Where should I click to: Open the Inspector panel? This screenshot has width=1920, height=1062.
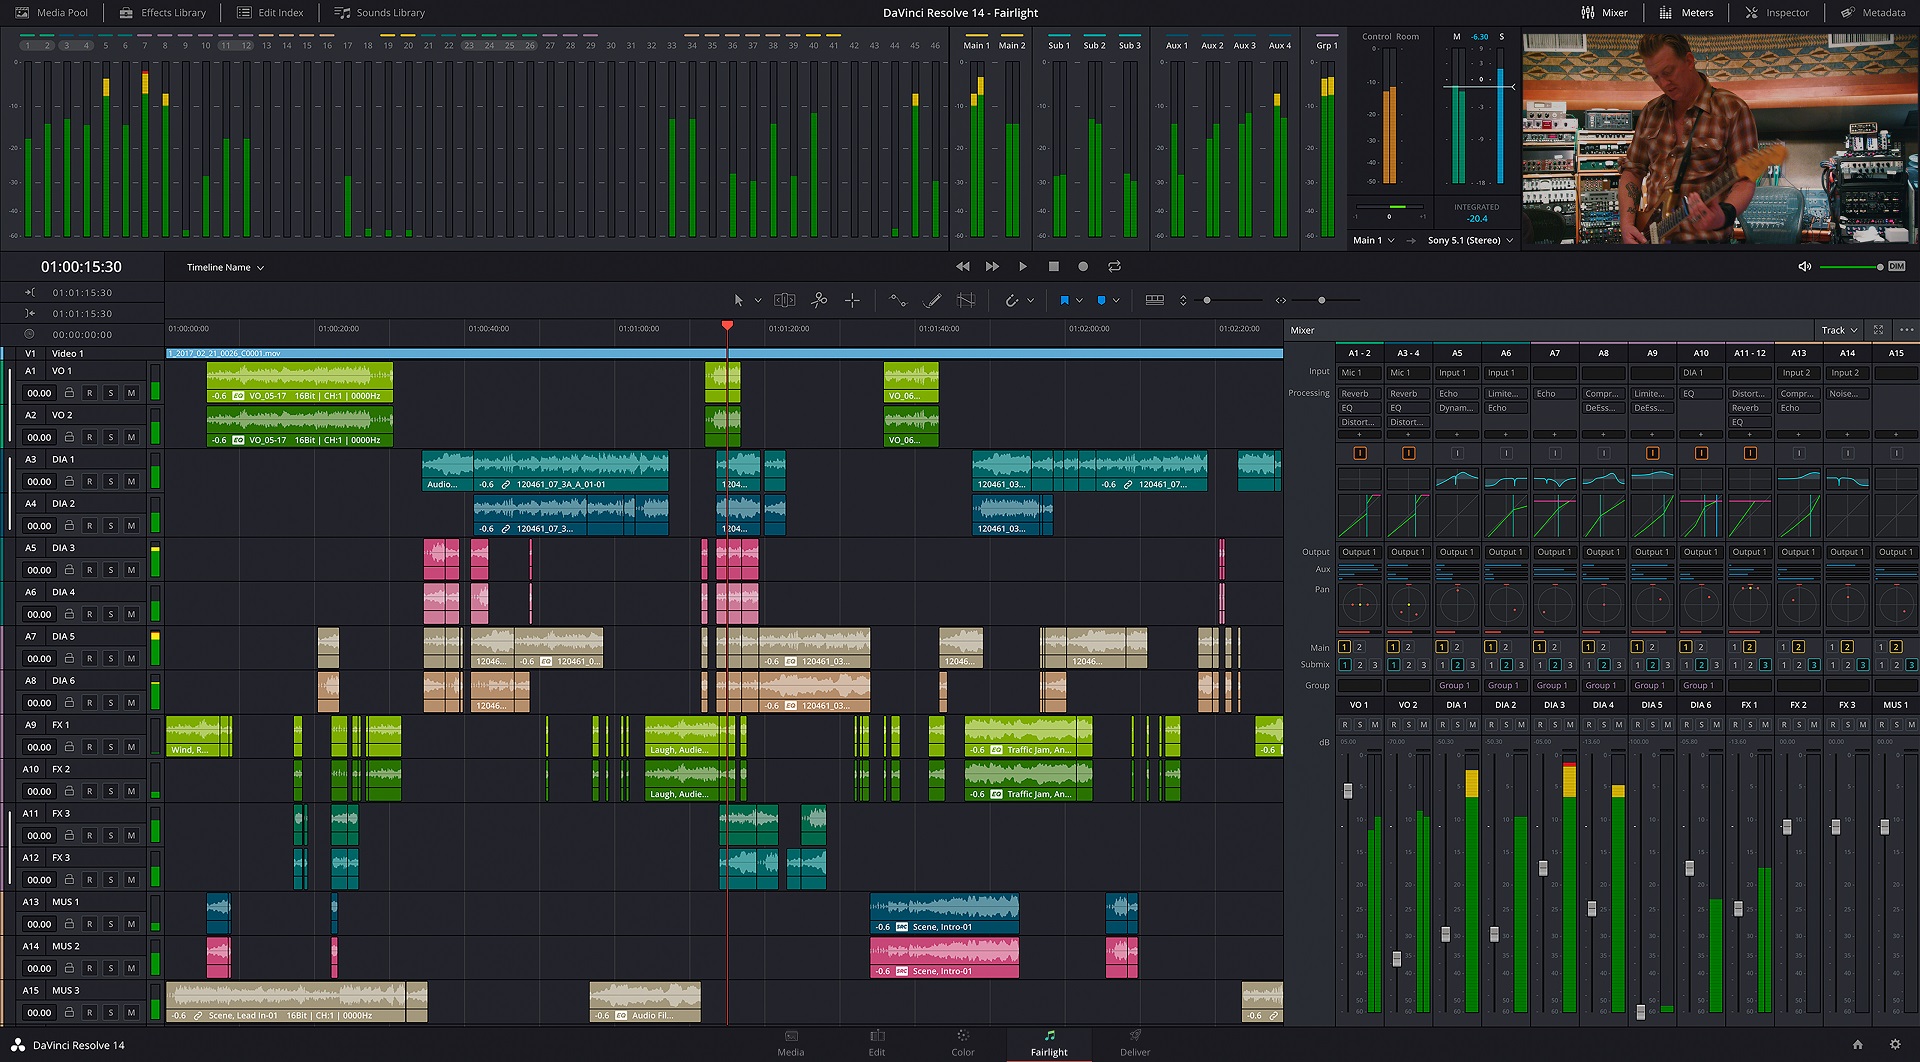pos(1777,13)
